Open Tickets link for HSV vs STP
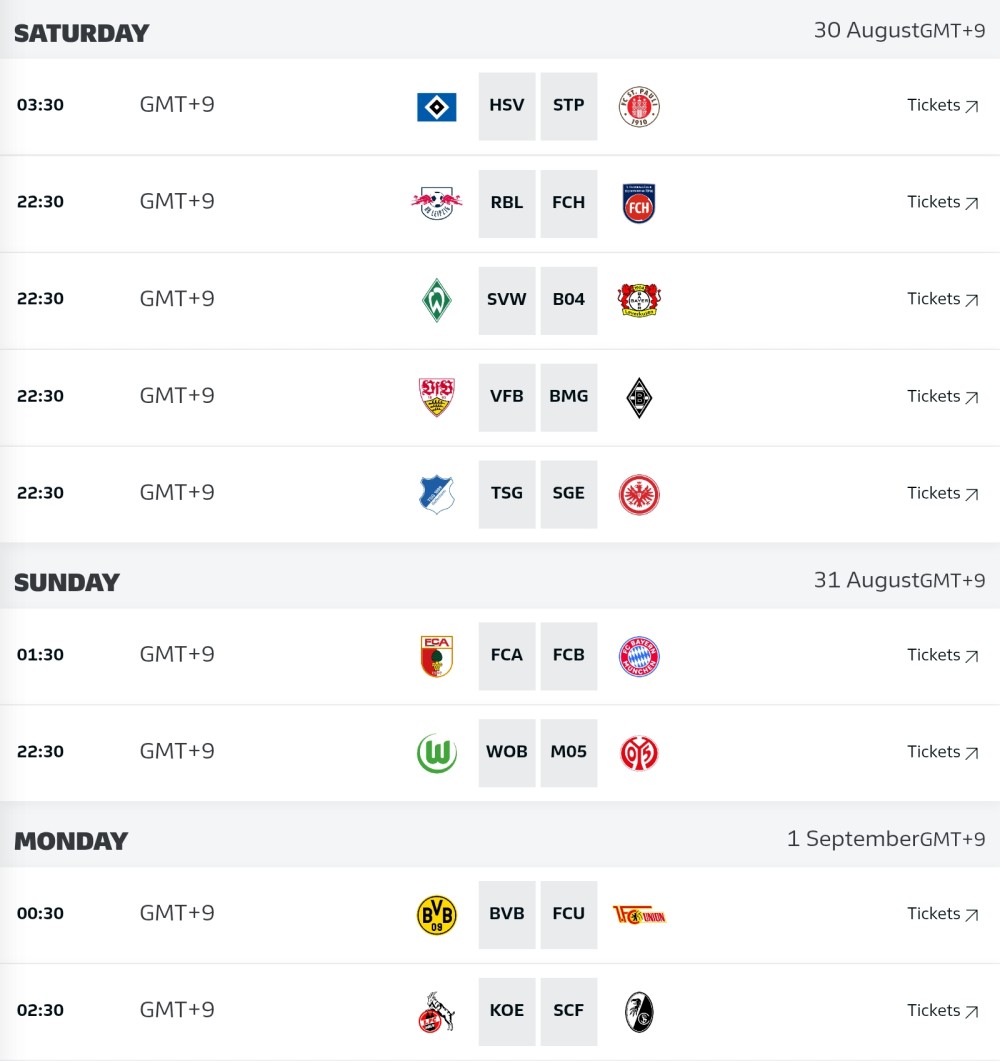This screenshot has width=1000, height=1061. pos(942,105)
